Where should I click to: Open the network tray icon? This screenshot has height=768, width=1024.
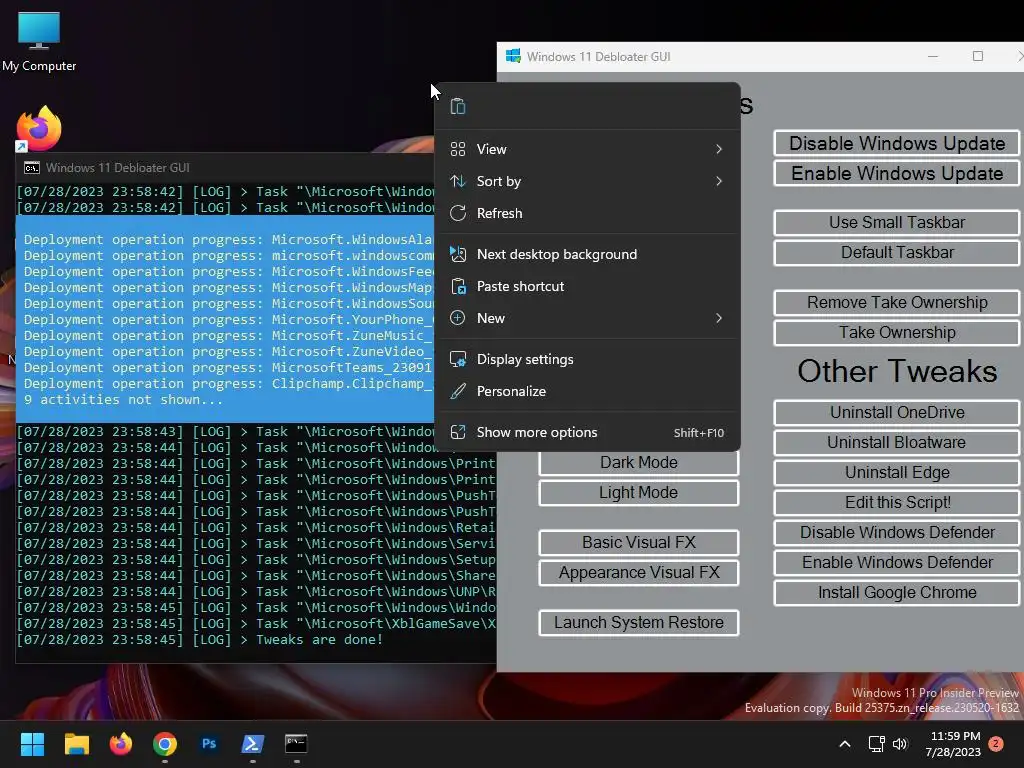tap(876, 744)
